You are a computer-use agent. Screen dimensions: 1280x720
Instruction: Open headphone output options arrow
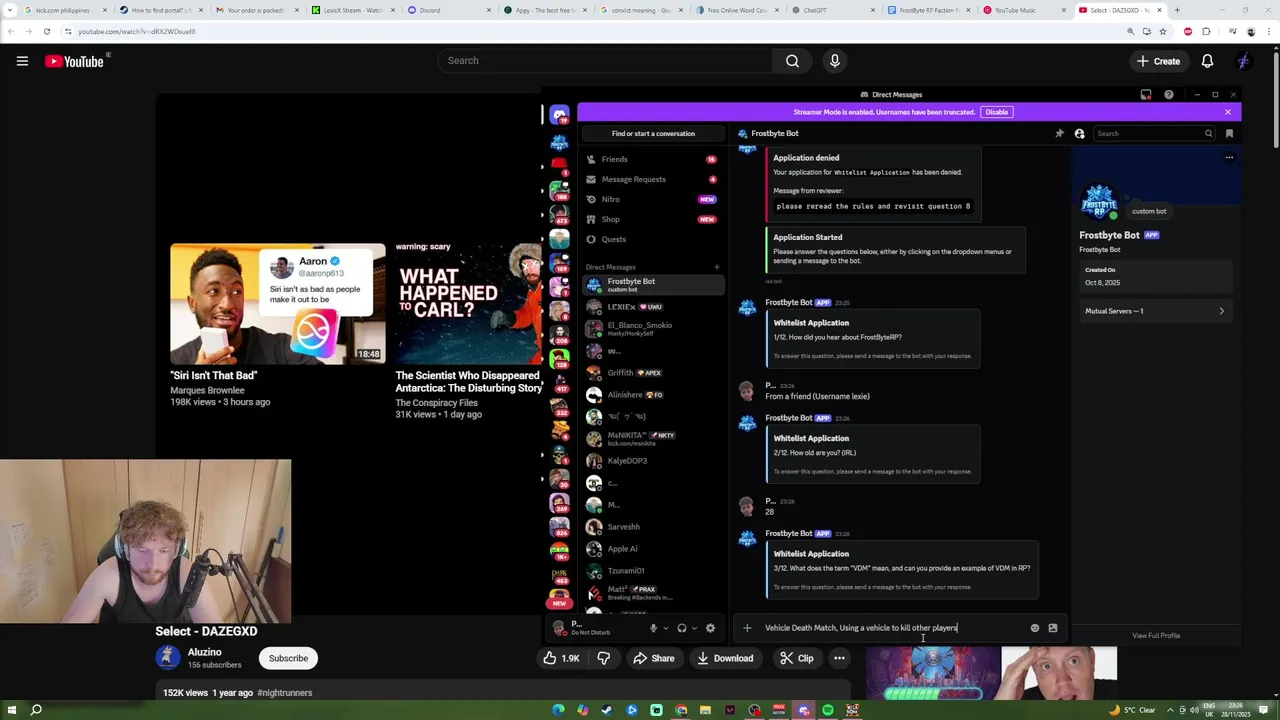(695, 628)
